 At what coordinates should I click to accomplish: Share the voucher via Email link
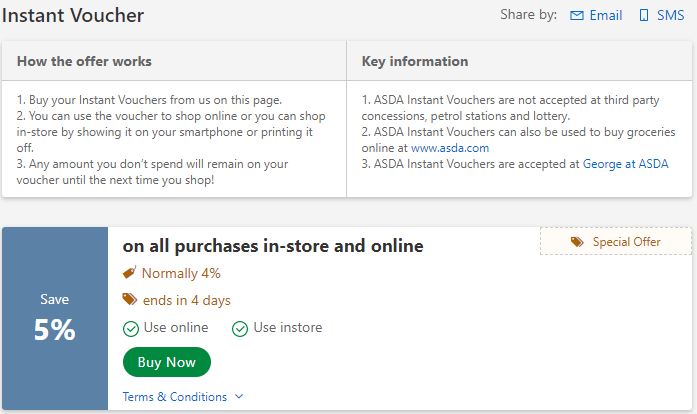(x=606, y=16)
